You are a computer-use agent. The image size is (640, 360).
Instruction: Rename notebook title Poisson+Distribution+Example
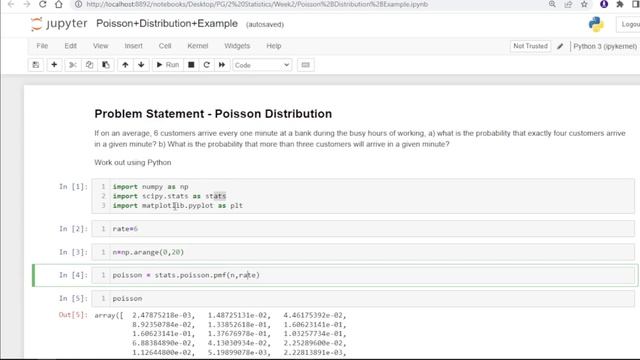[167, 24]
